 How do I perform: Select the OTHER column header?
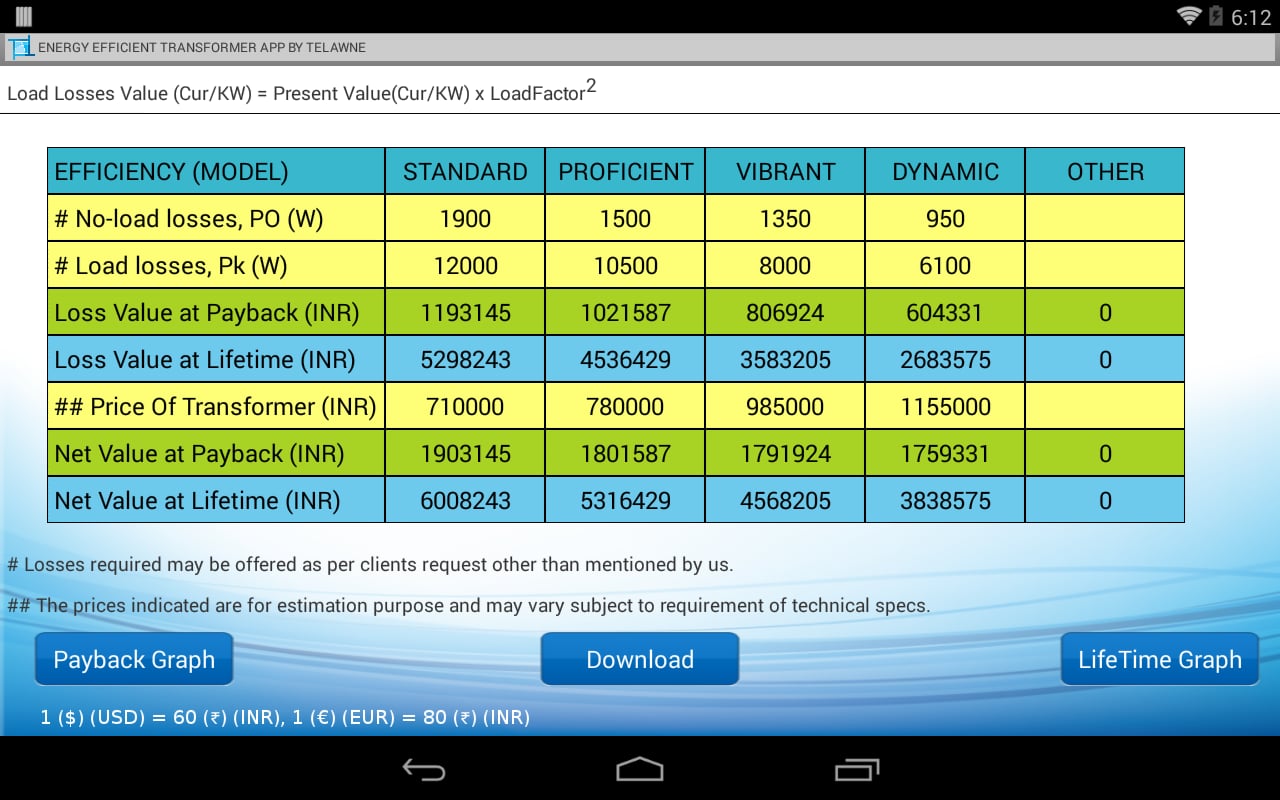(1105, 171)
